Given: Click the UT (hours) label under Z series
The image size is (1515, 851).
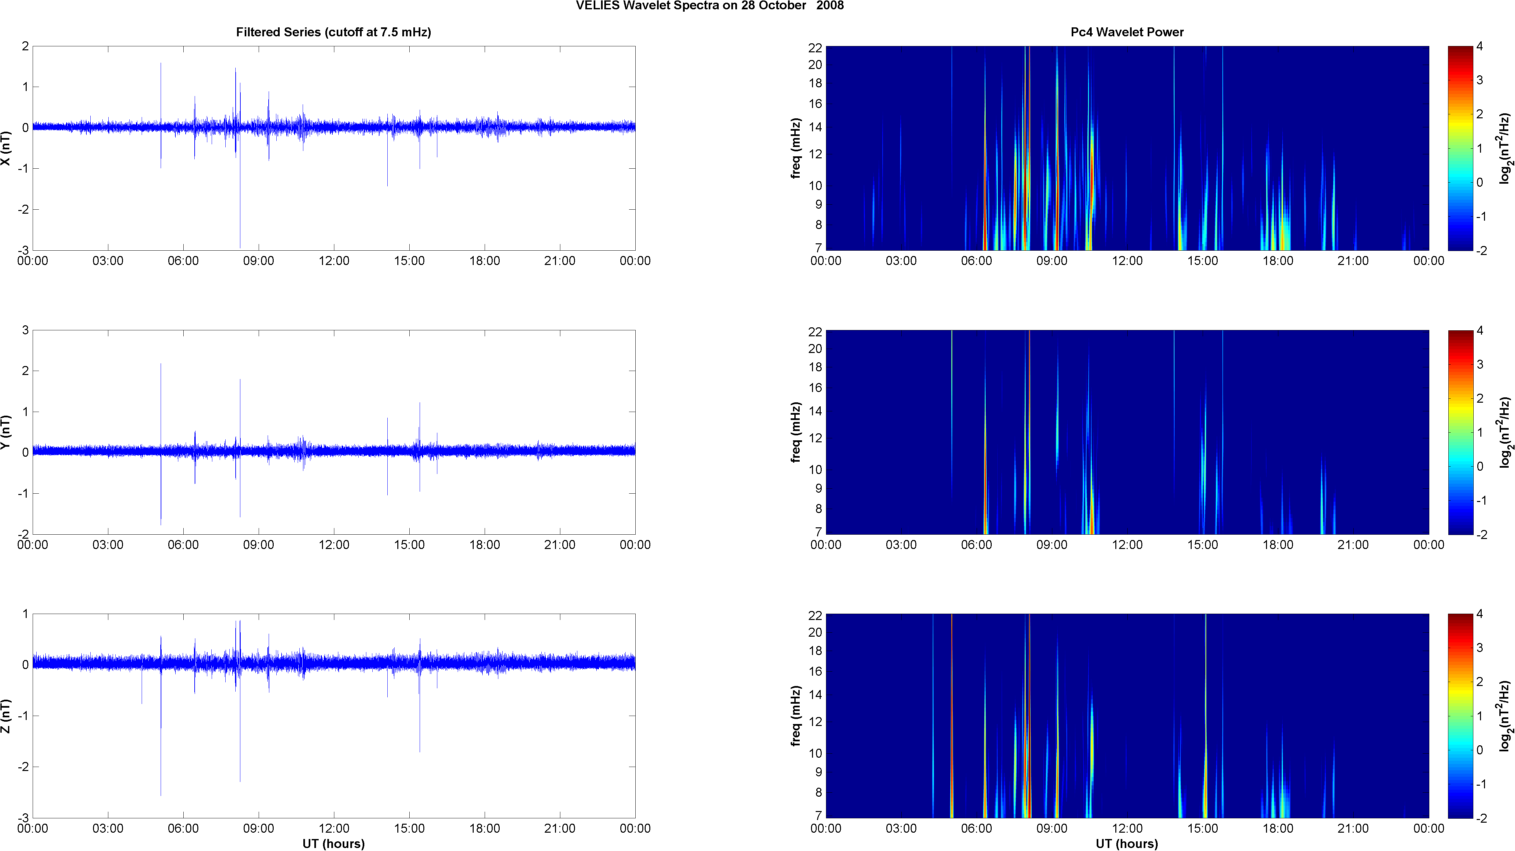Looking at the screenshot, I should (x=333, y=843).
